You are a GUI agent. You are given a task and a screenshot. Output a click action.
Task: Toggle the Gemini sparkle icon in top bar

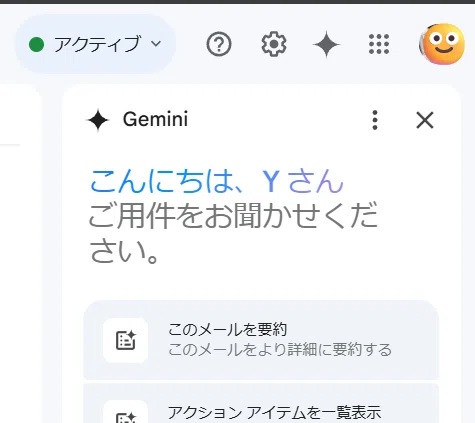tap(327, 44)
